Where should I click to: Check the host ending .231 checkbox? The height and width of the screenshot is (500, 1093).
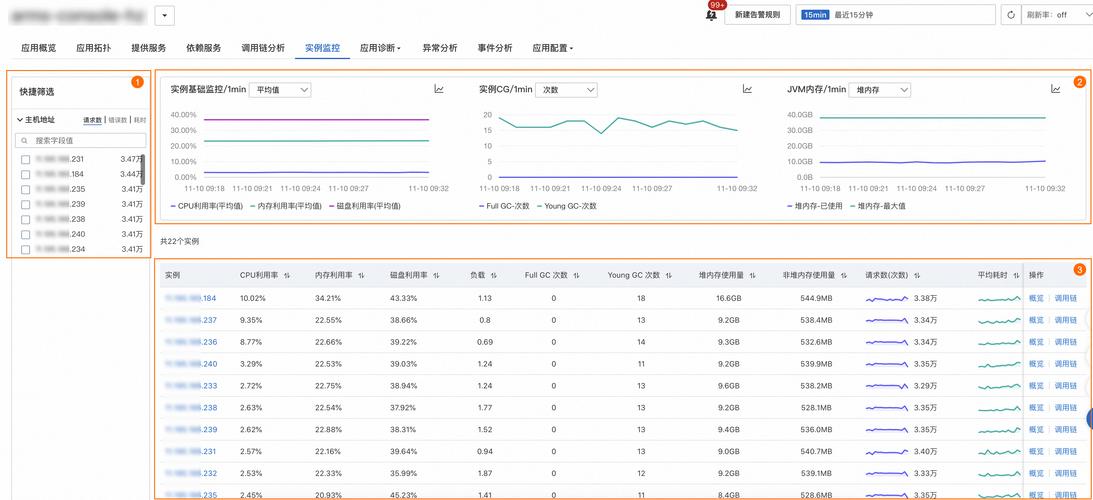25,159
